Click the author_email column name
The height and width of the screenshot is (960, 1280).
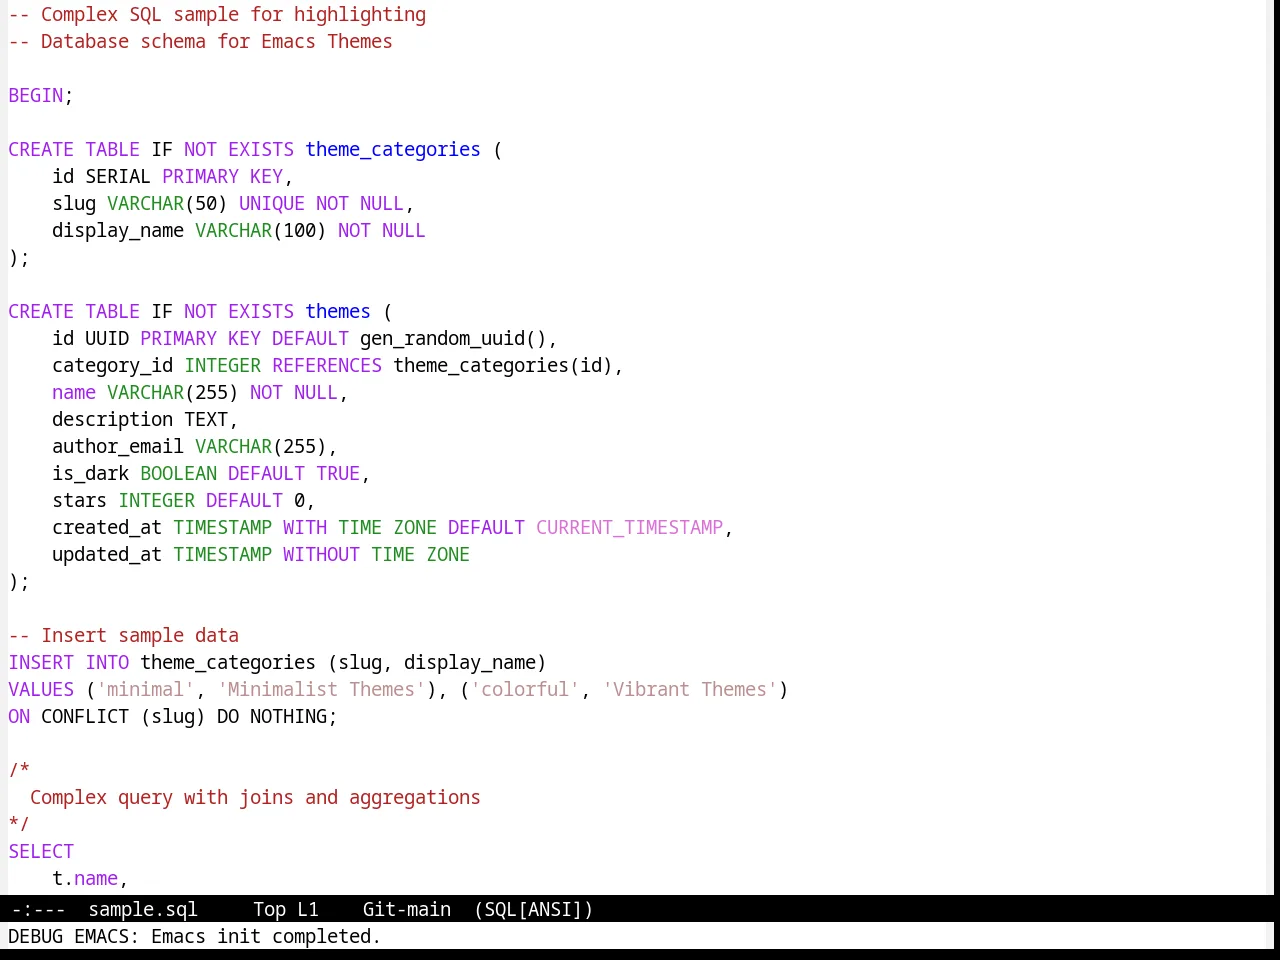point(118,446)
